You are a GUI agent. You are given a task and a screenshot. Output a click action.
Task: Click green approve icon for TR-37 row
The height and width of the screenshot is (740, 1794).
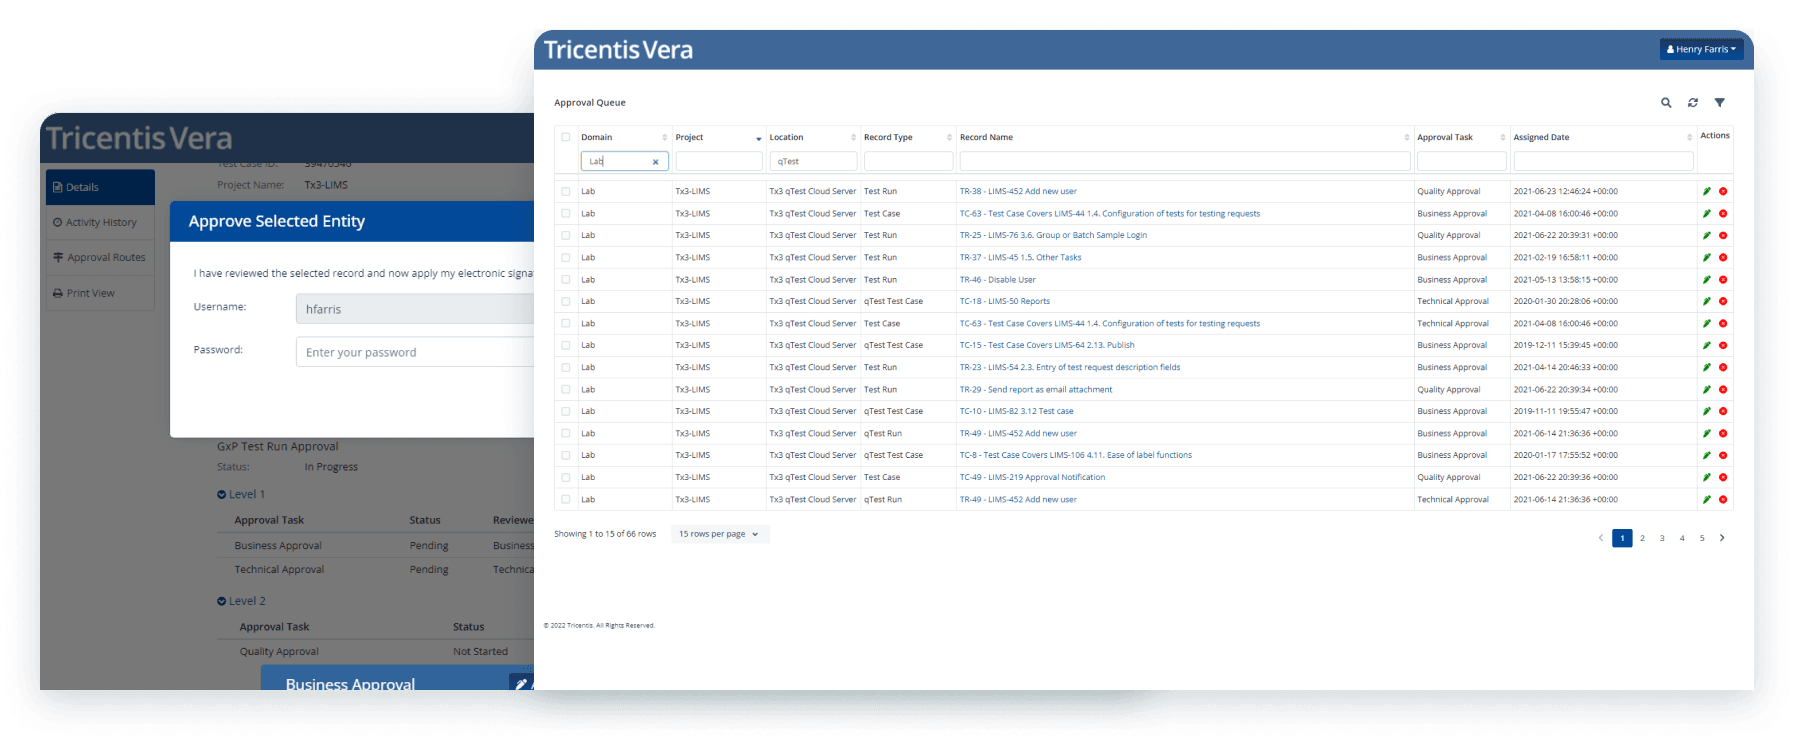1707,257
